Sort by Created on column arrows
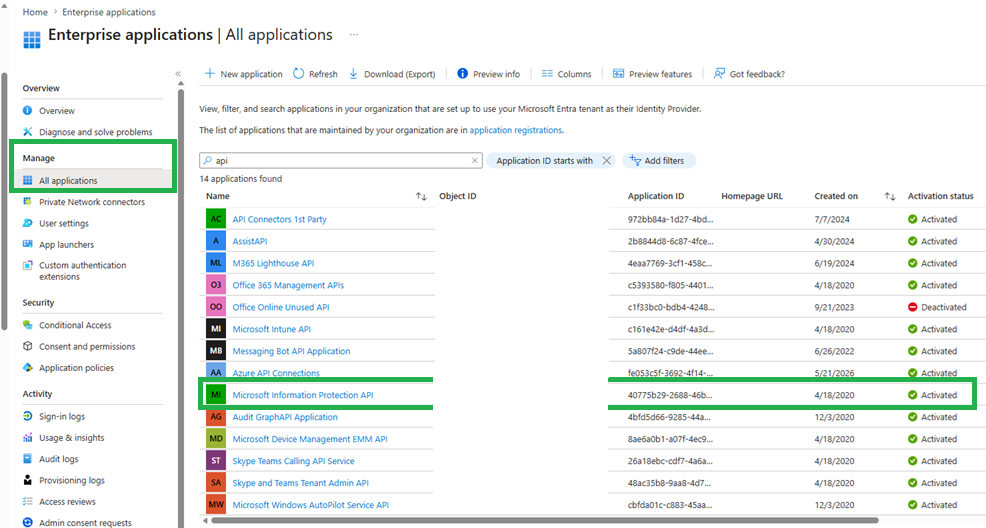Viewport: 986px width, 528px height. 889,196
